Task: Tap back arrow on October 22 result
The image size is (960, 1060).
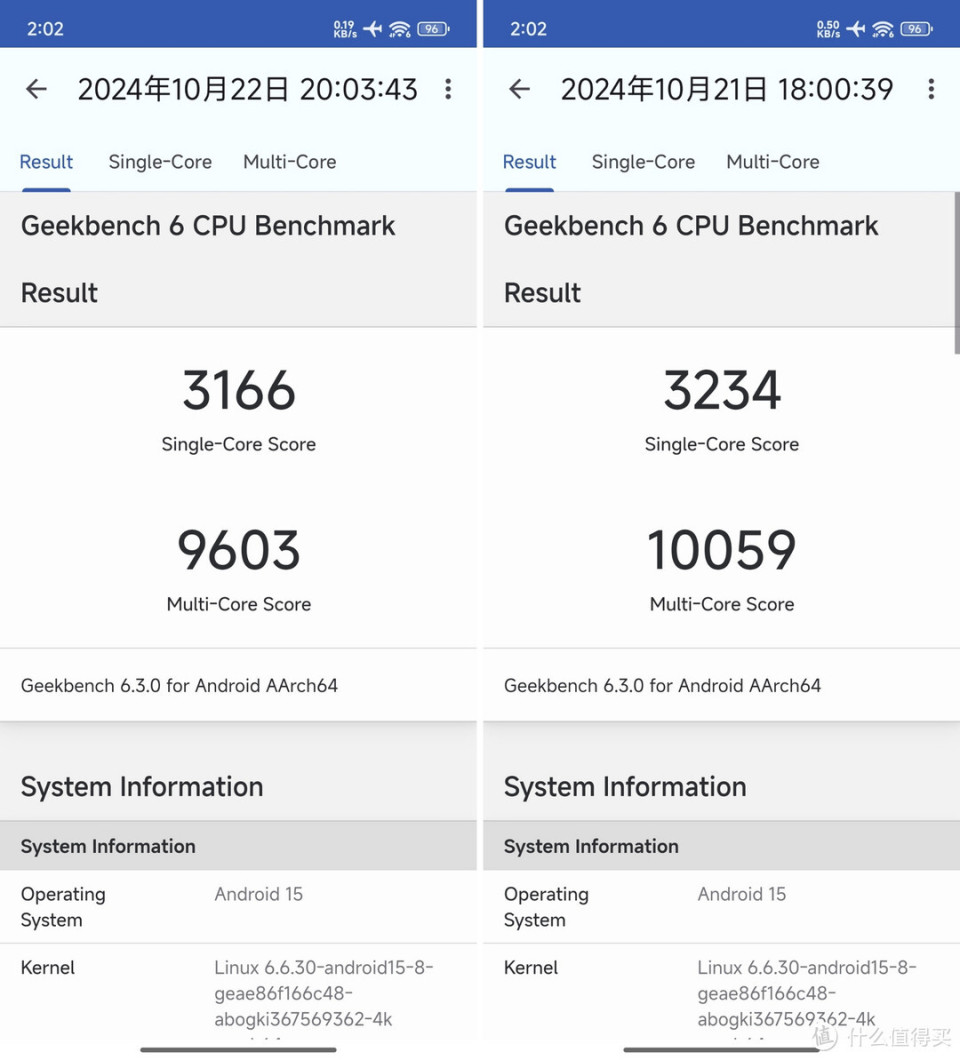Action: click(x=37, y=89)
